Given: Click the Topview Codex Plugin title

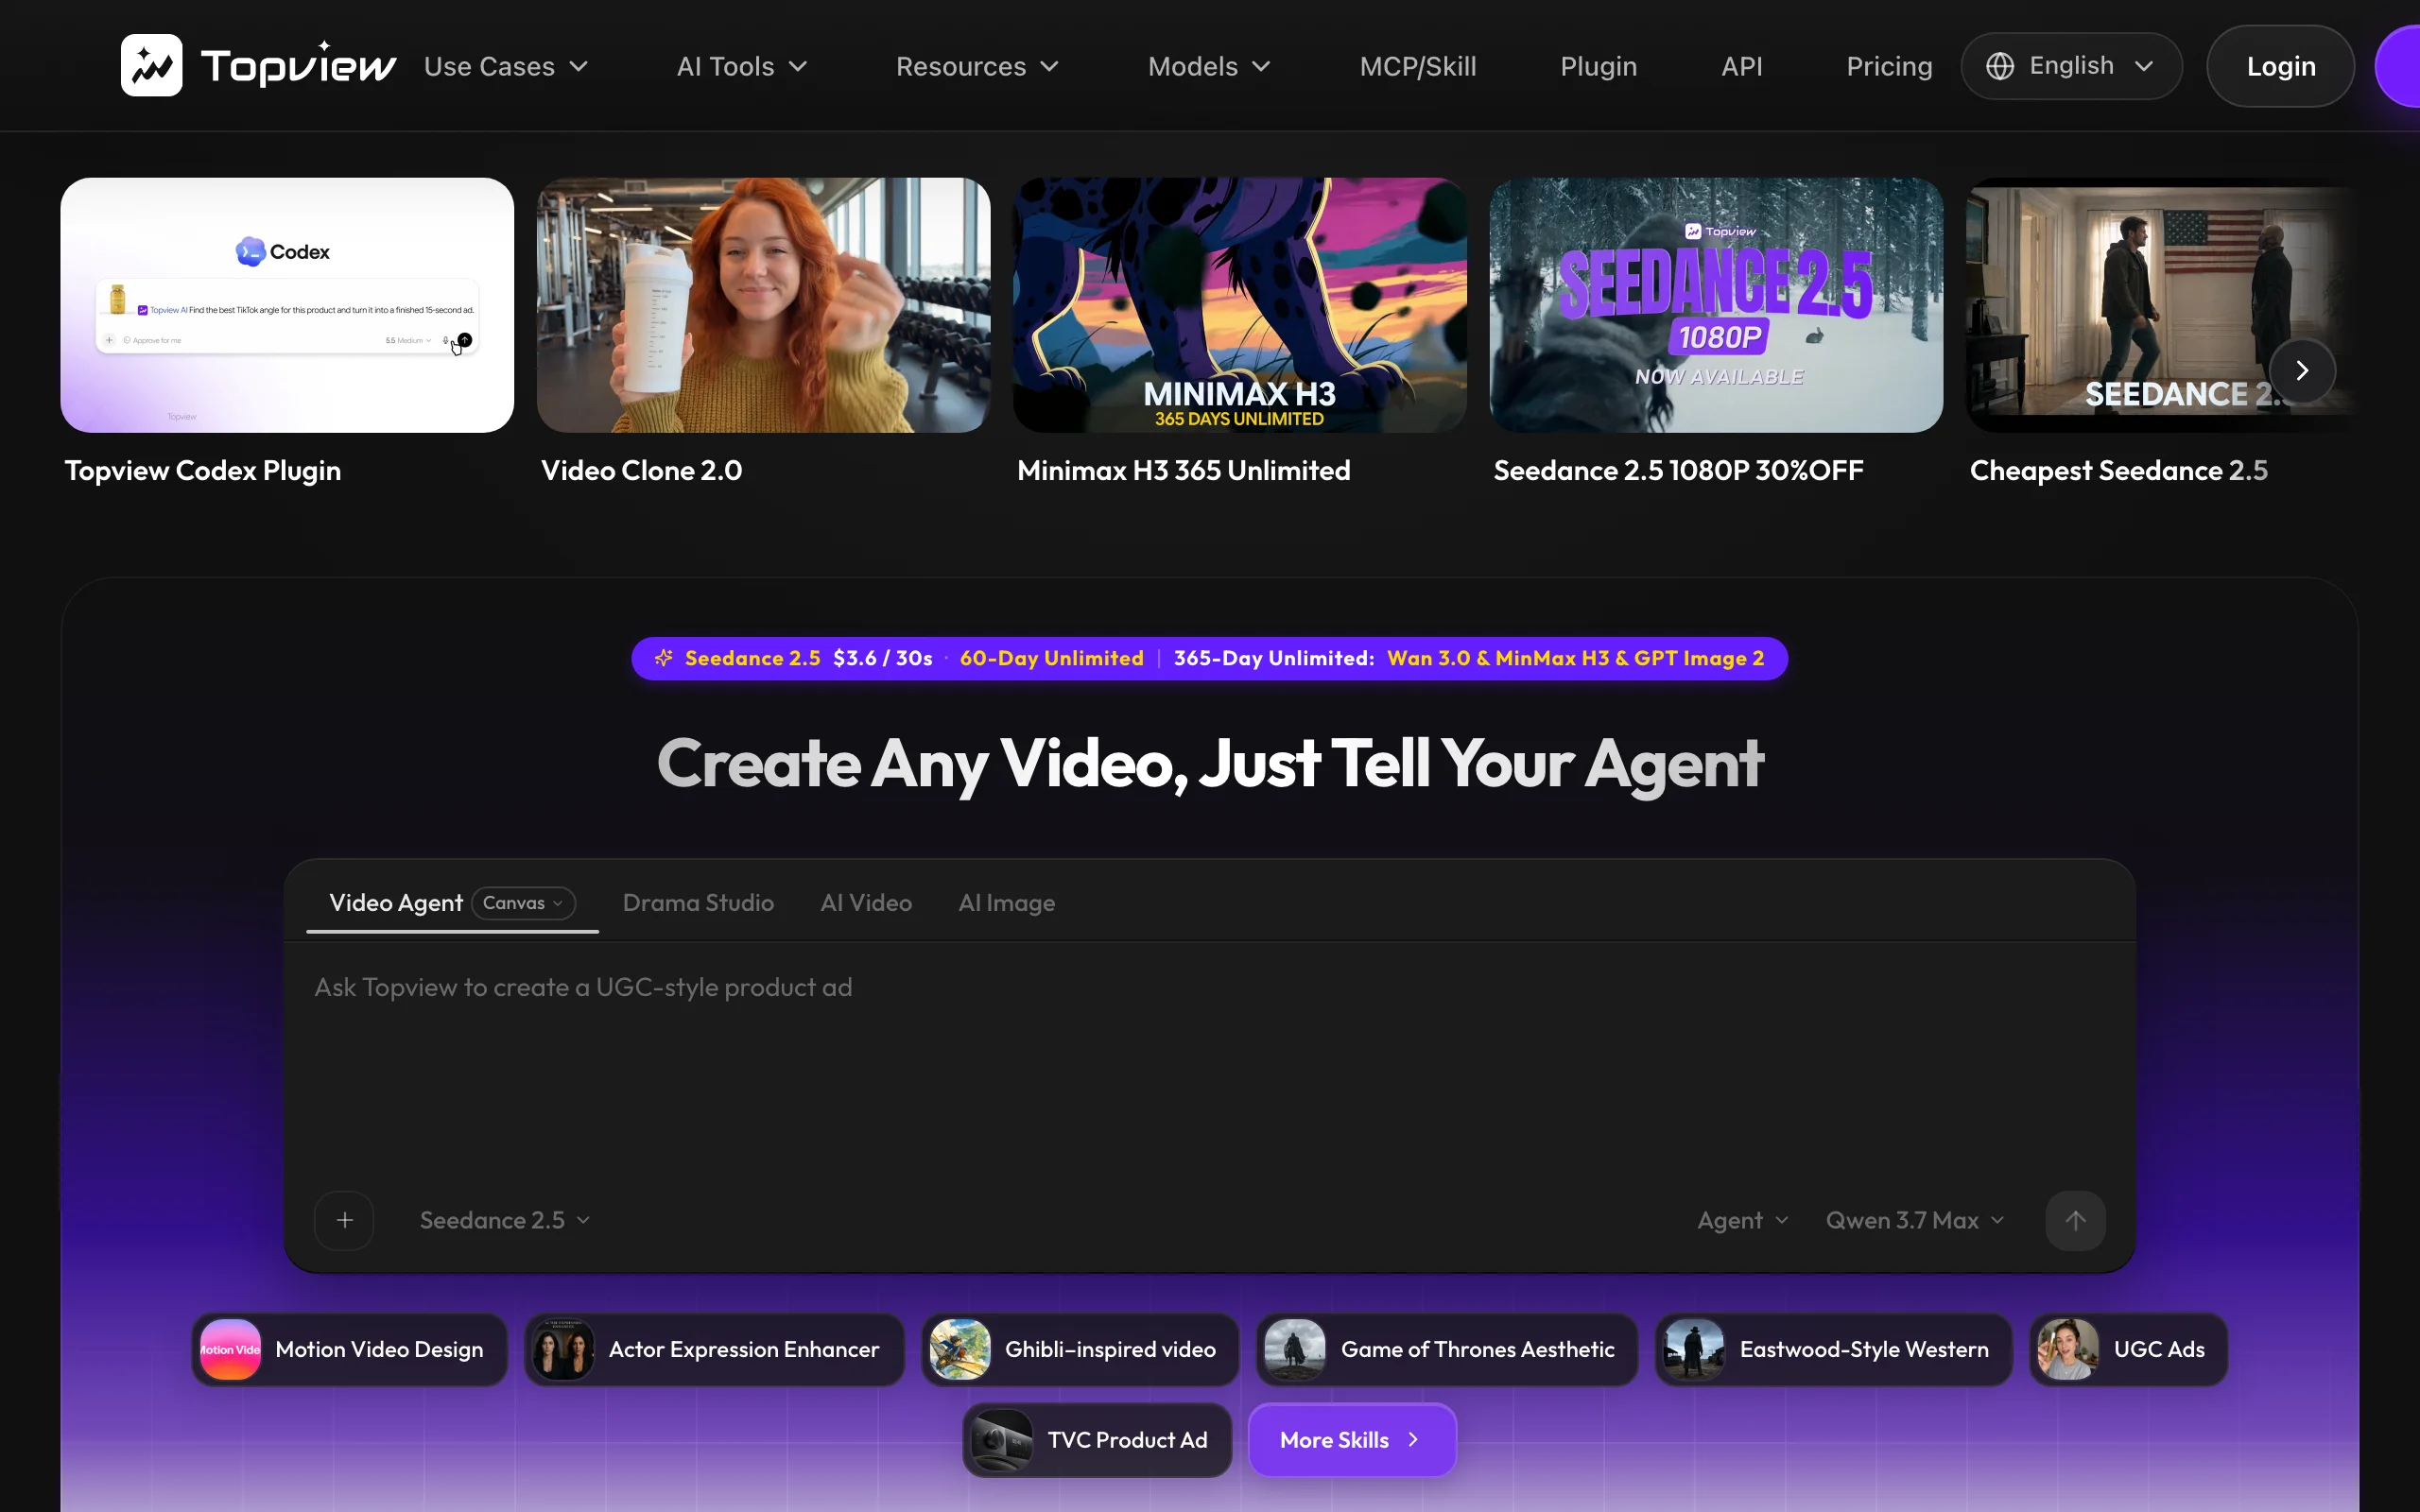Looking at the screenshot, I should tap(203, 470).
